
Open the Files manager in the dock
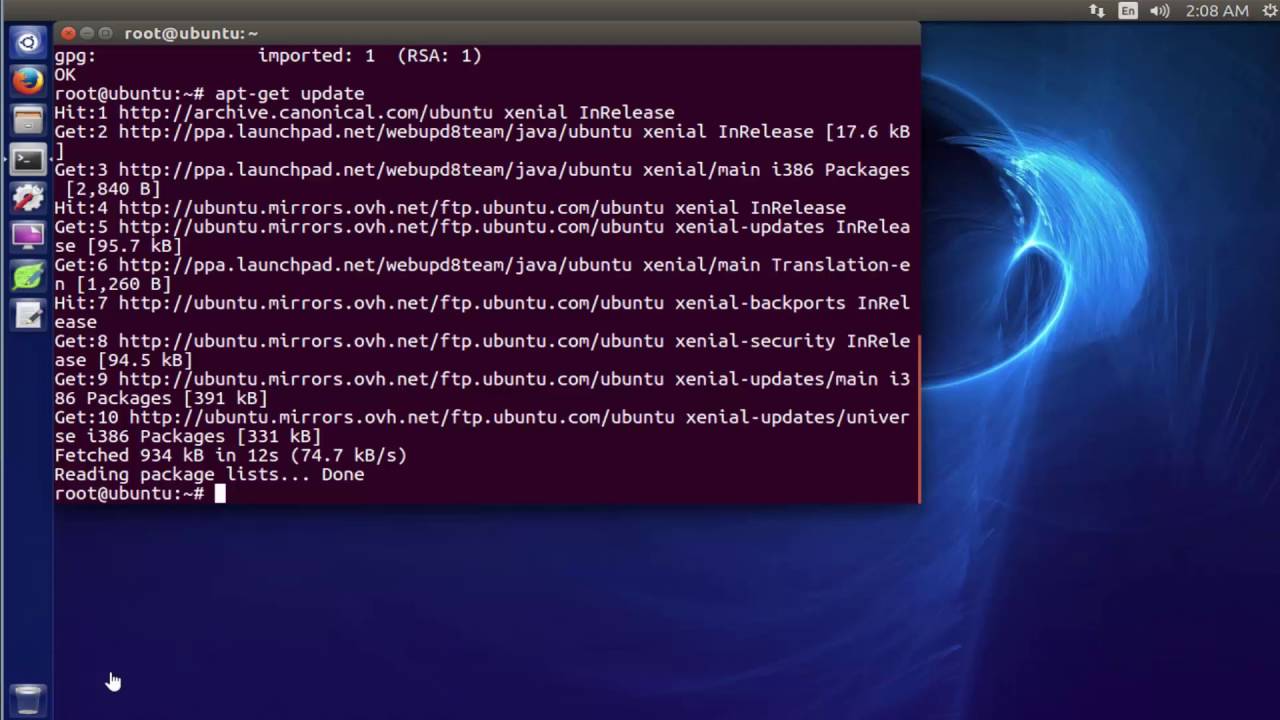coord(28,119)
